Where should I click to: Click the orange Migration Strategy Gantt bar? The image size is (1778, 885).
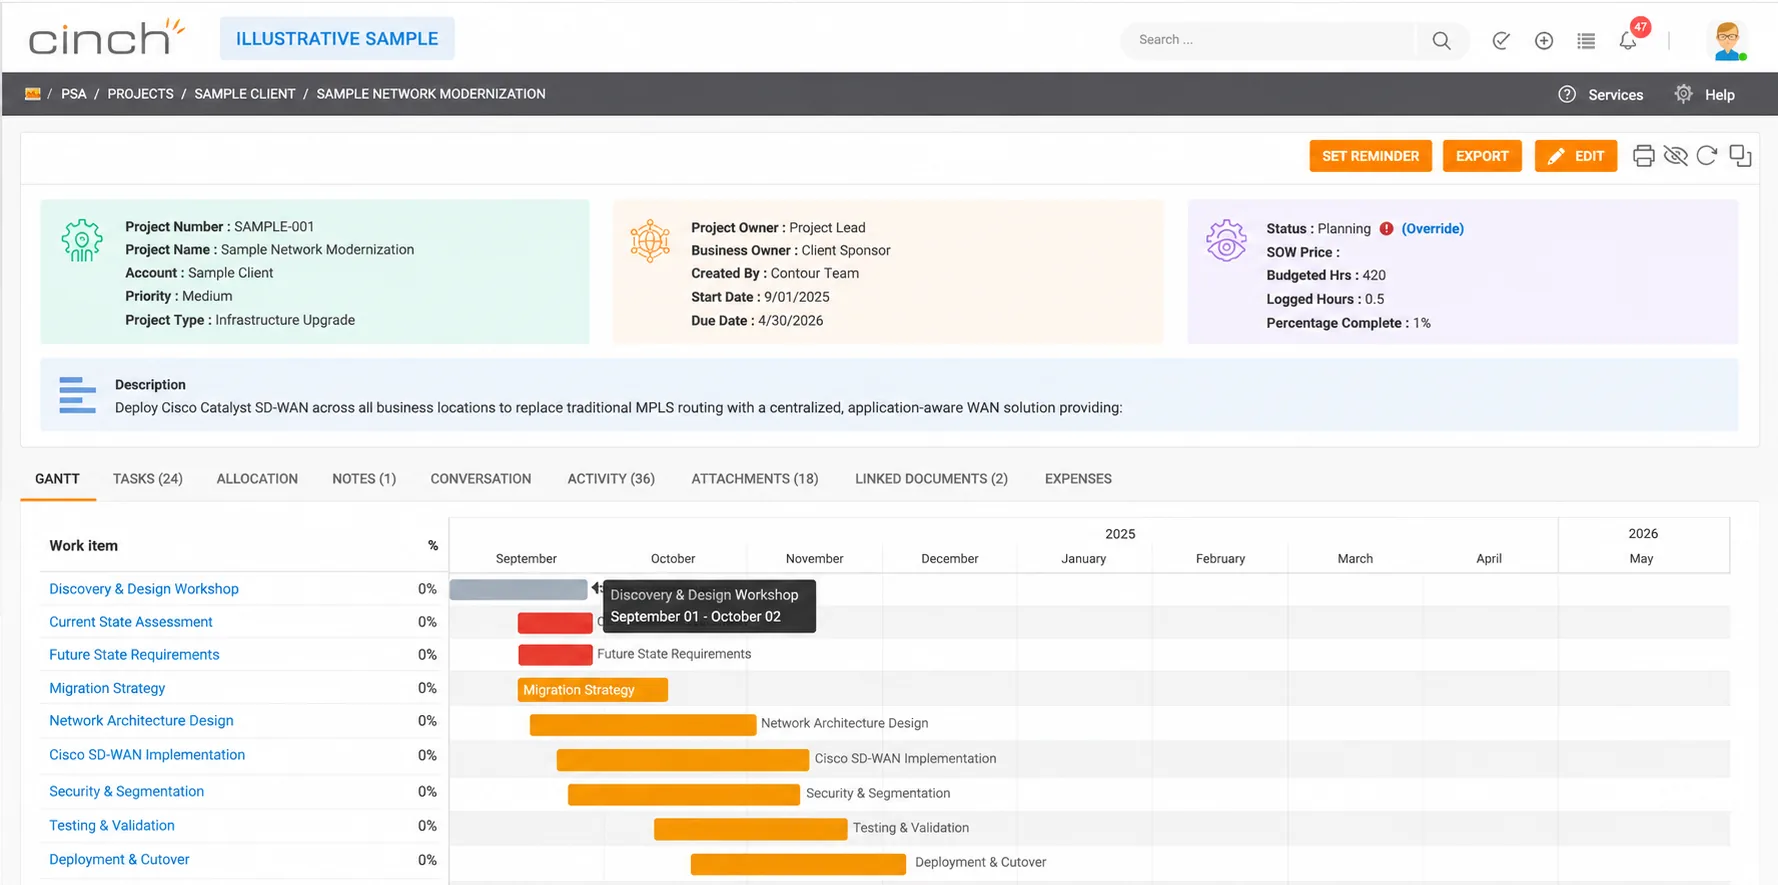point(593,690)
